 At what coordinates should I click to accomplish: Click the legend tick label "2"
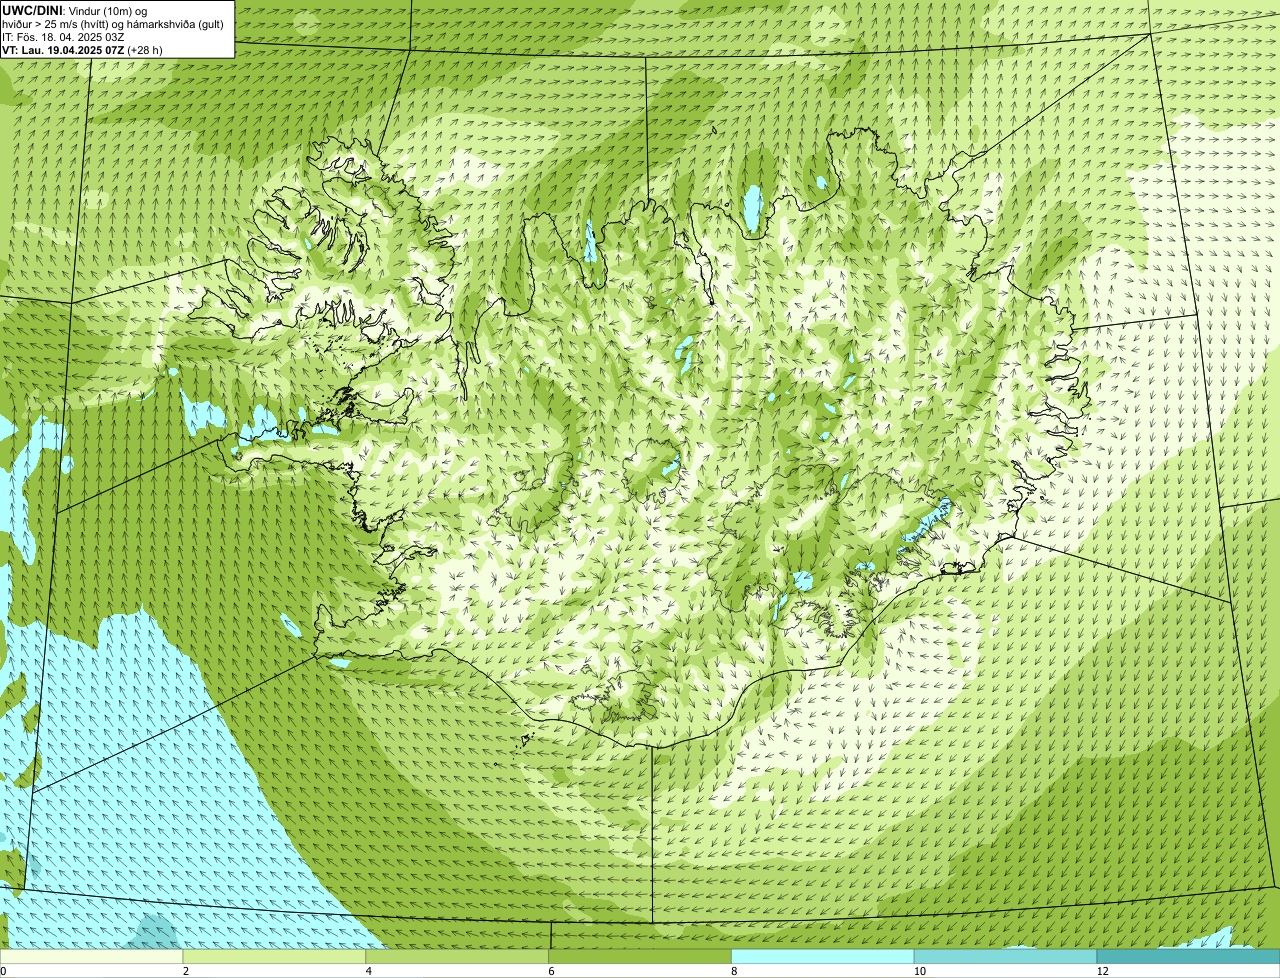[x=185, y=971]
